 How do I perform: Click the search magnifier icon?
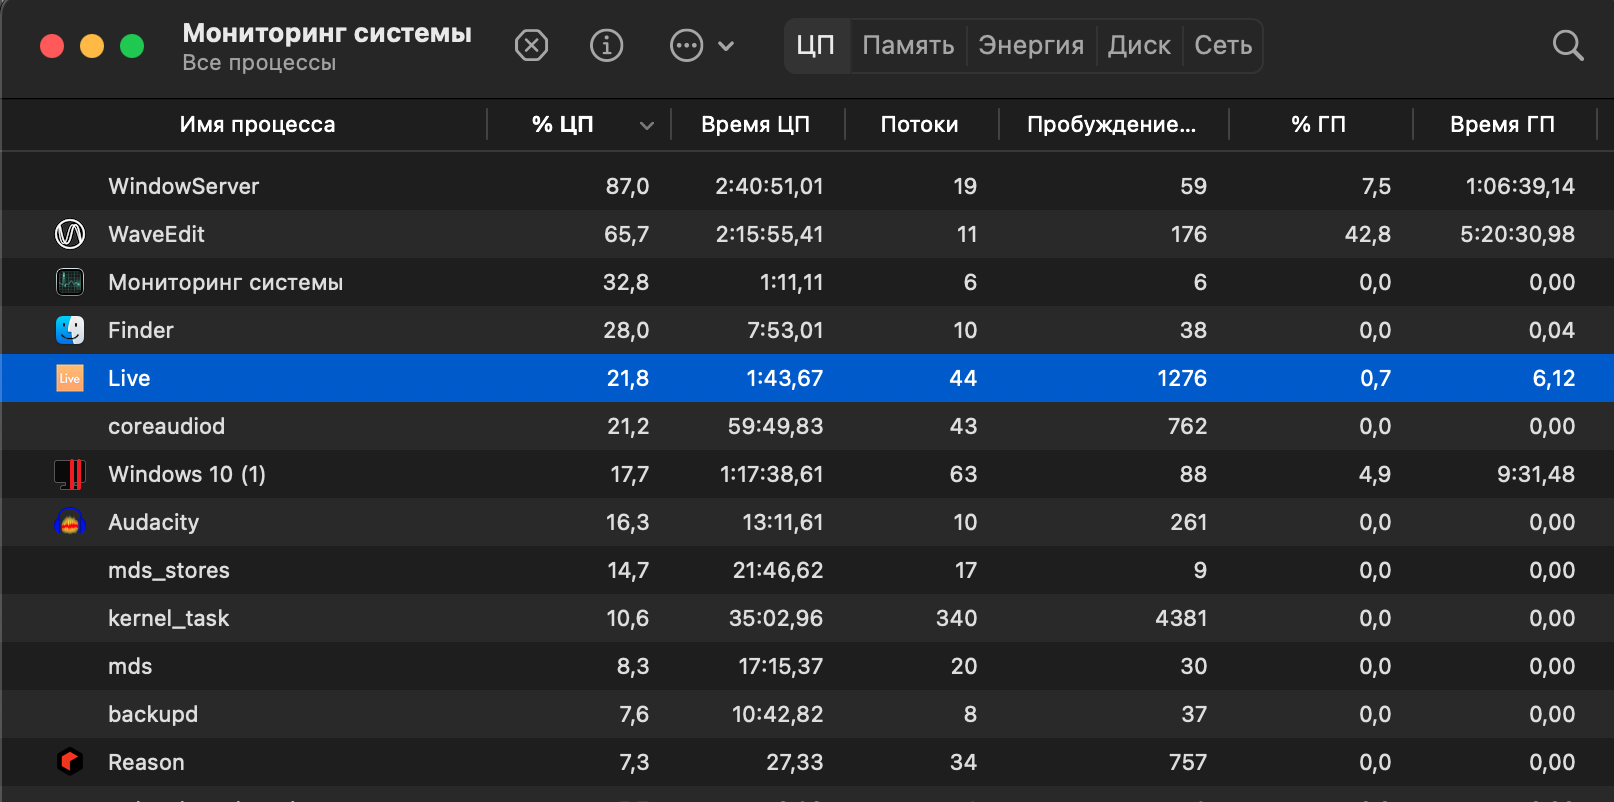point(1567,45)
